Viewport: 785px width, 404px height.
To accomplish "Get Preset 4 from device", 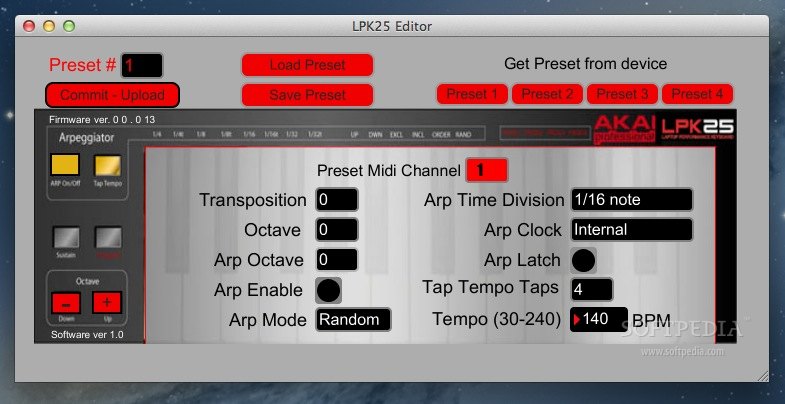I will [697, 94].
